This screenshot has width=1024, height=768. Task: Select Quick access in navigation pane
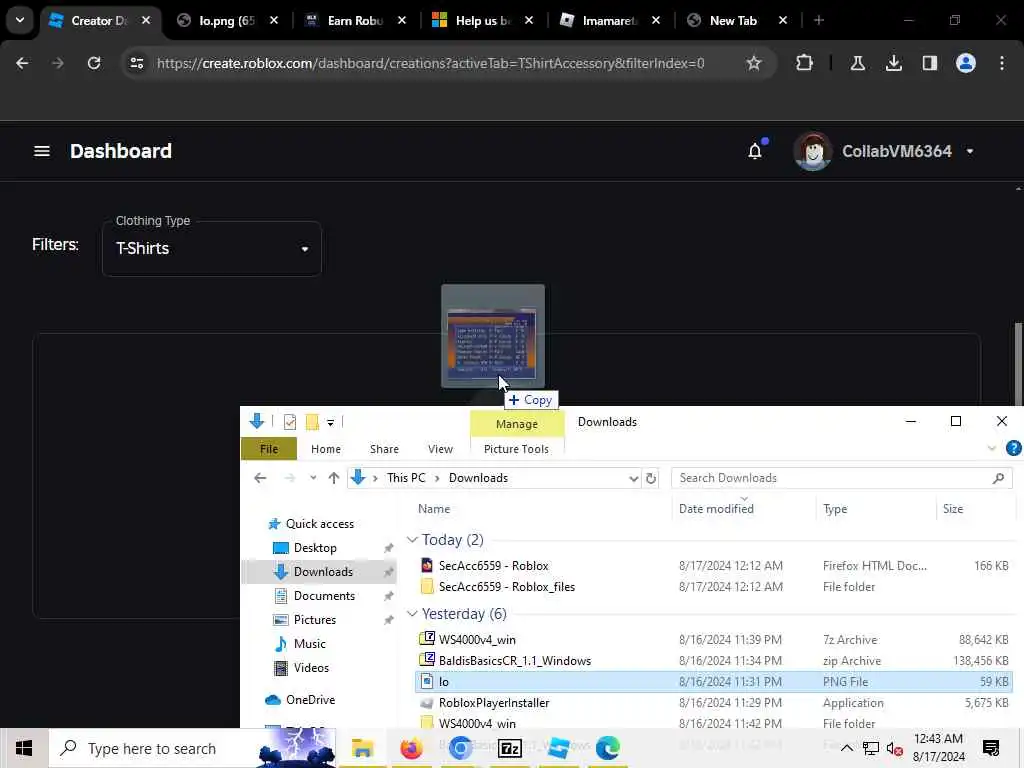click(319, 524)
